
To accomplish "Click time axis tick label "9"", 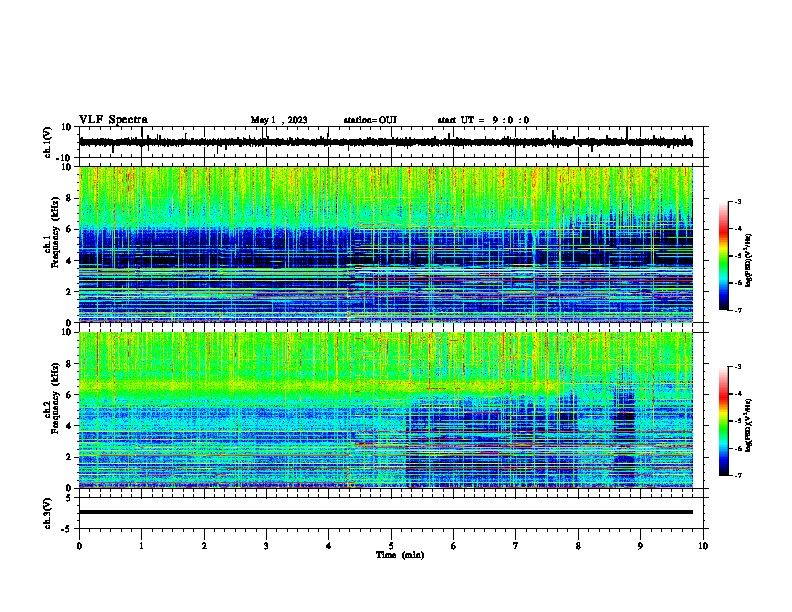I will point(640,545).
